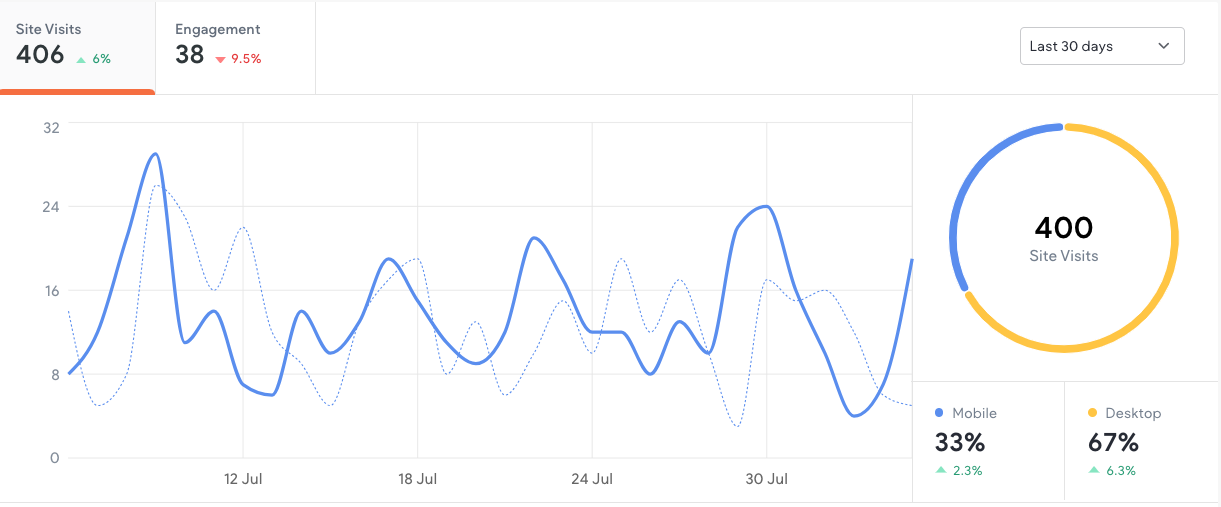This screenshot has height=507, width=1221.
Task: Select the Site Visits tab
Action: pyautogui.click(x=77, y=45)
